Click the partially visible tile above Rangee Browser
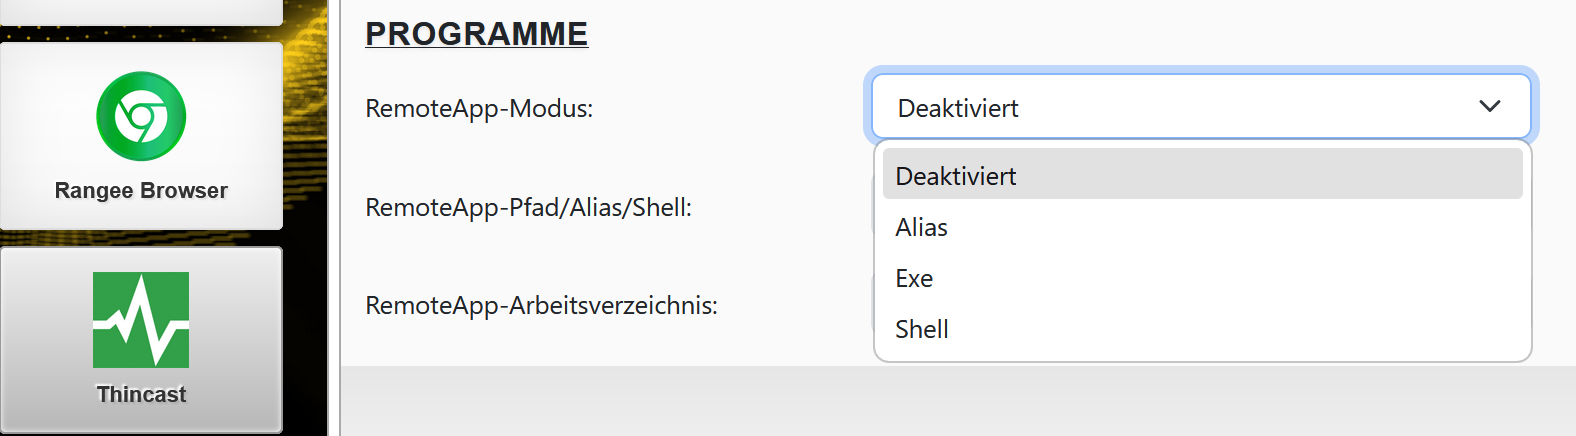This screenshot has width=1576, height=436. pos(141,11)
